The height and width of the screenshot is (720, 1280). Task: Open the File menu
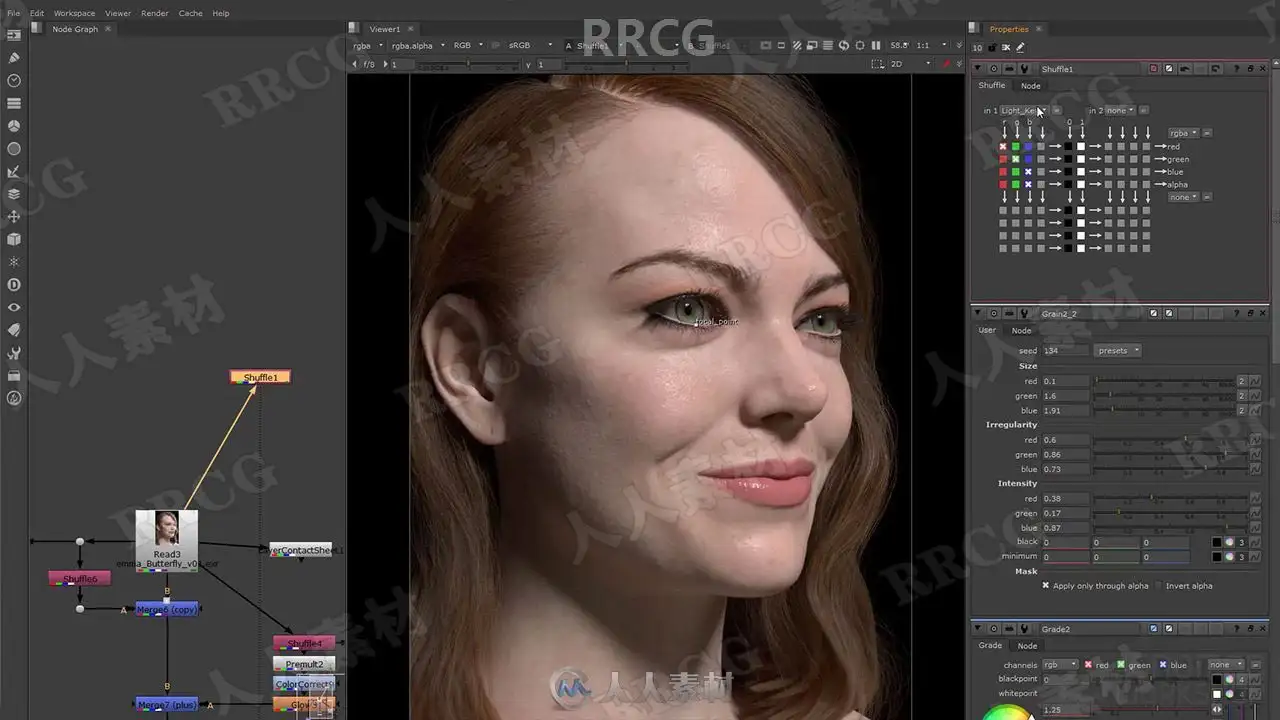click(13, 13)
